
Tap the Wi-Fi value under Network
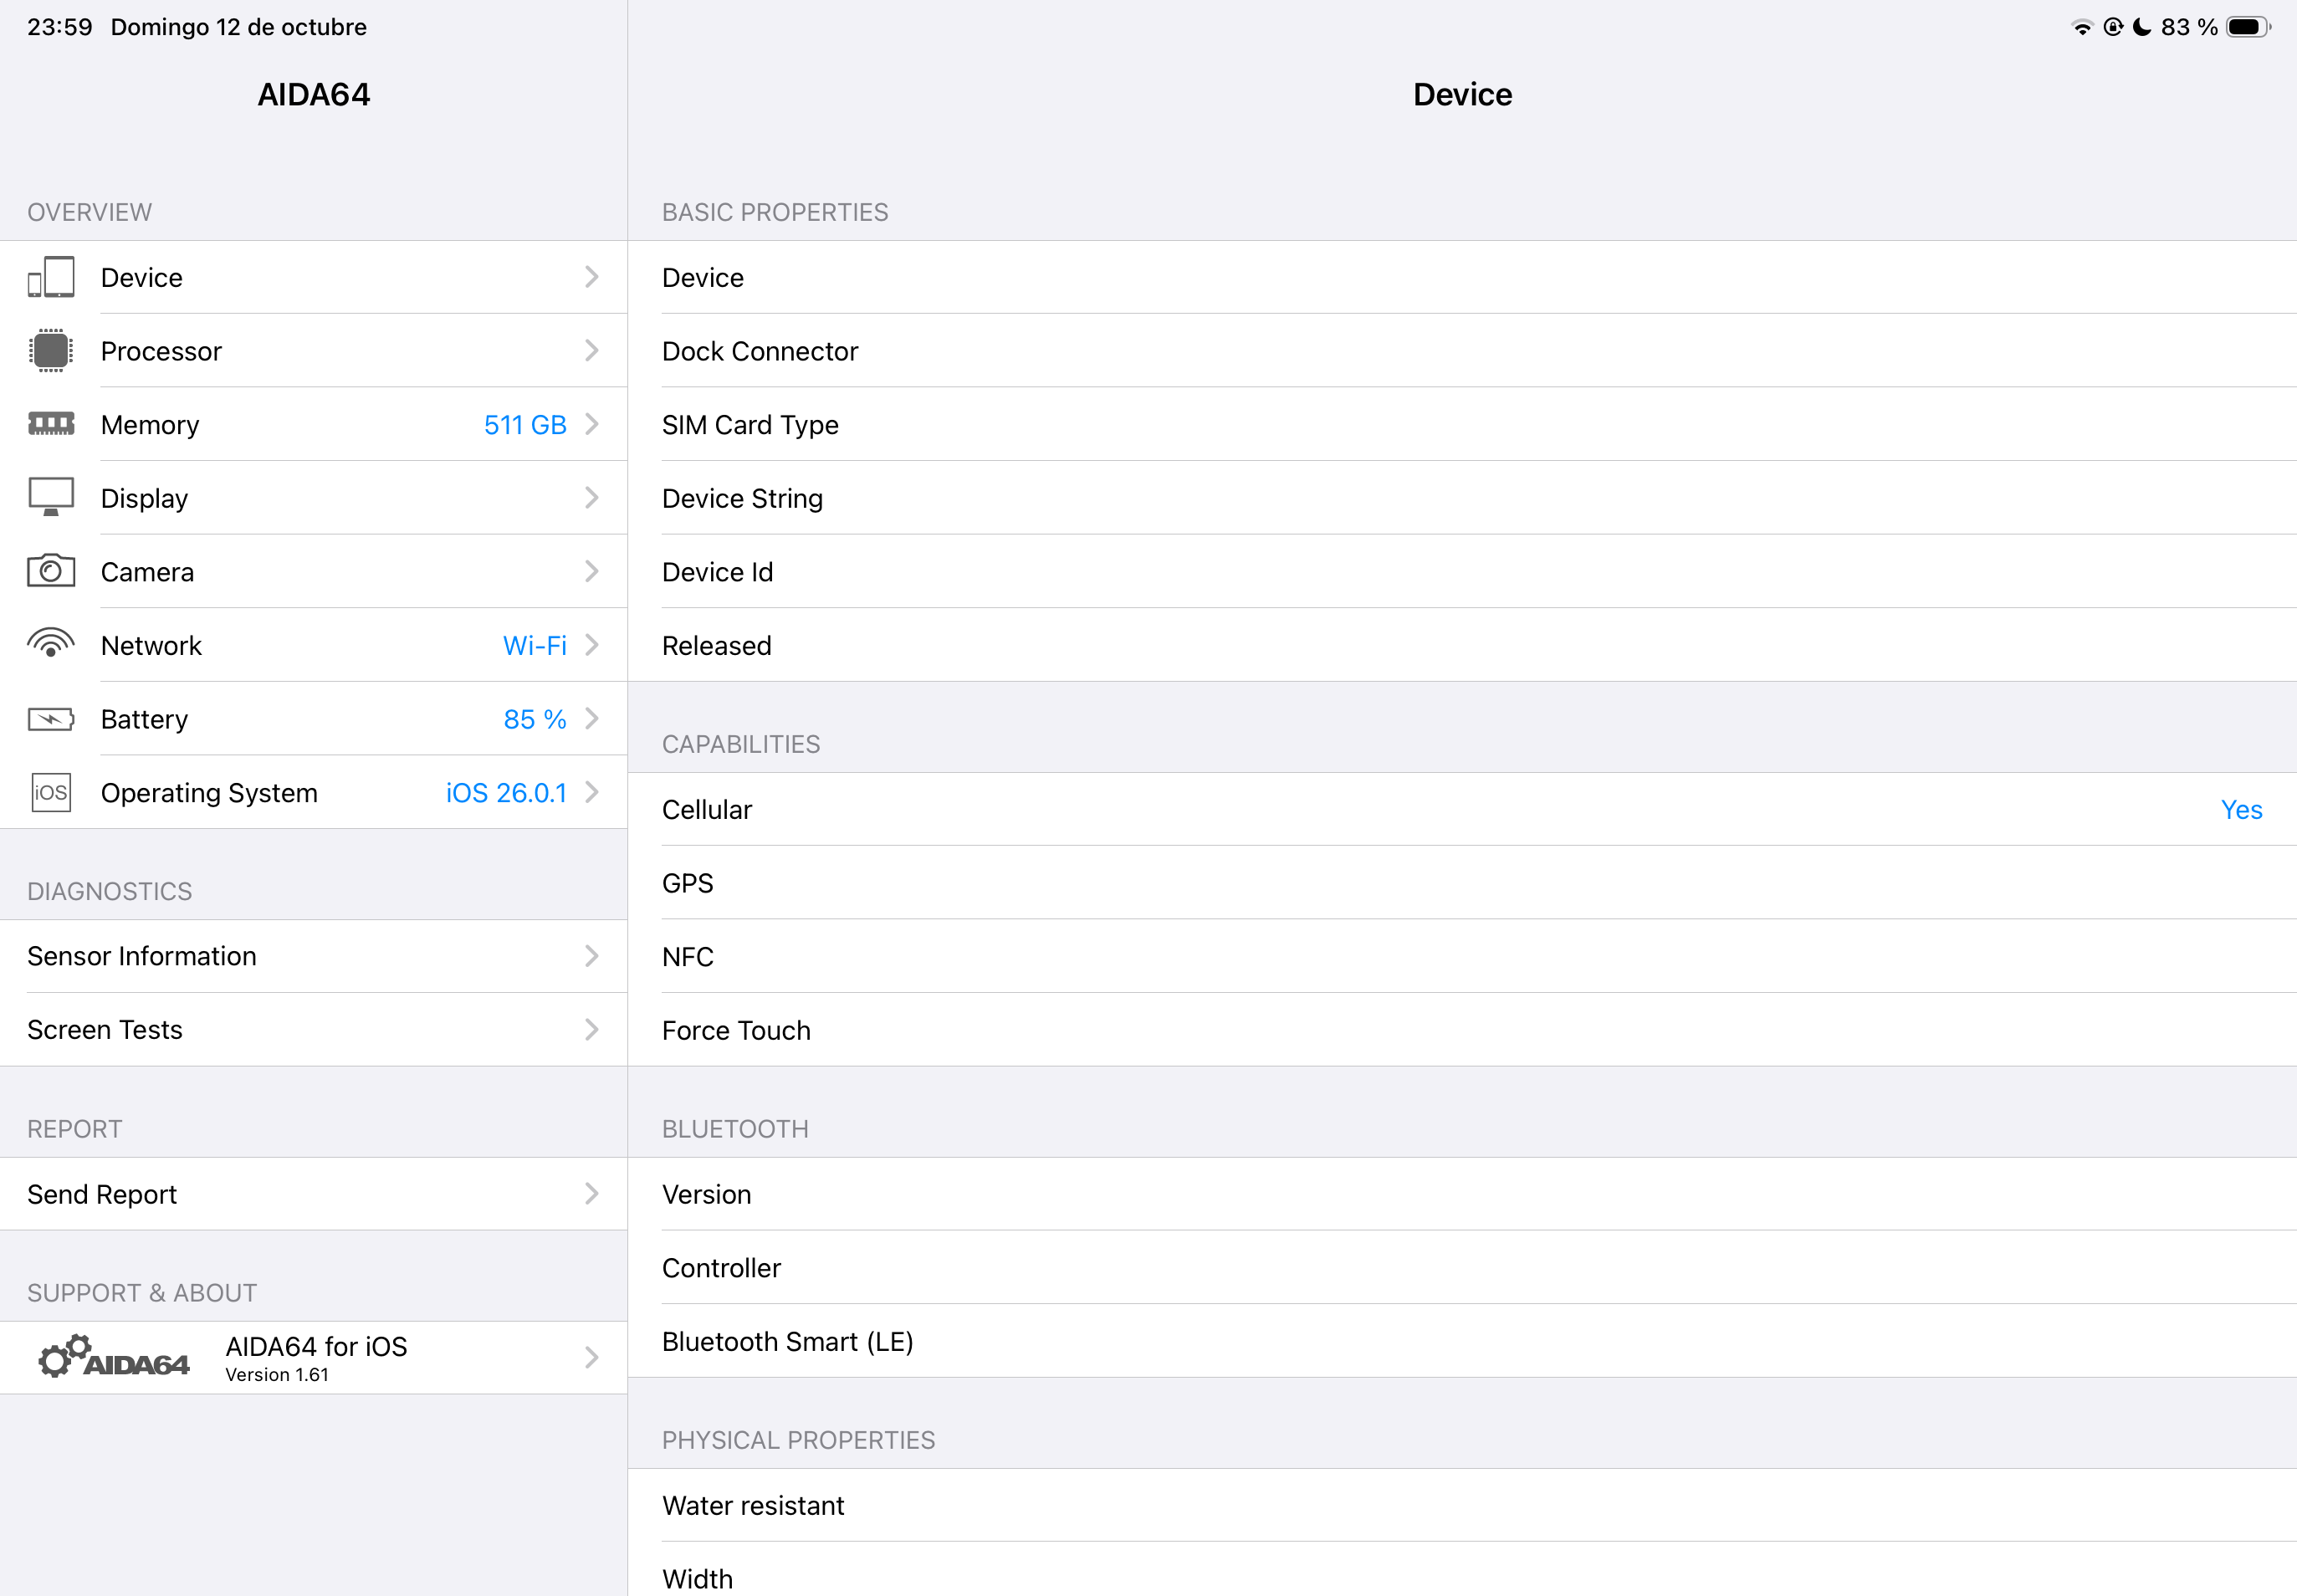[x=534, y=646]
